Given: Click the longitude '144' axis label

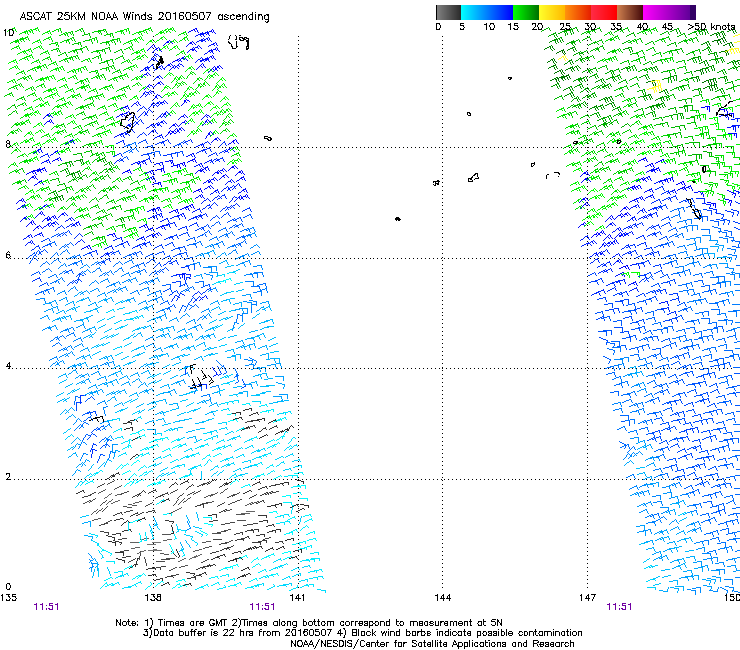Looking at the screenshot, I should point(443,598).
